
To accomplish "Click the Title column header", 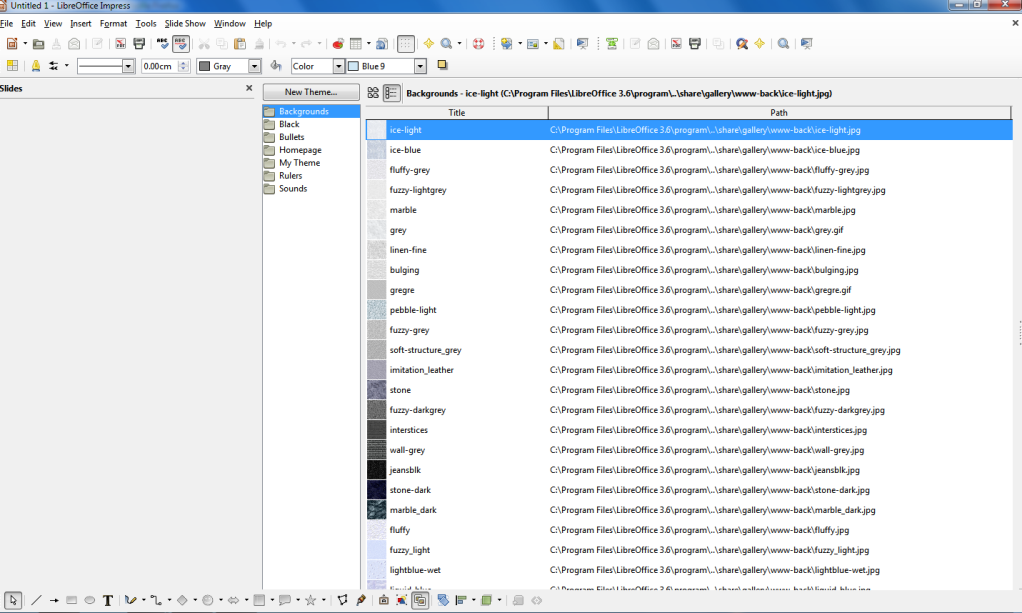I will 457,113.
